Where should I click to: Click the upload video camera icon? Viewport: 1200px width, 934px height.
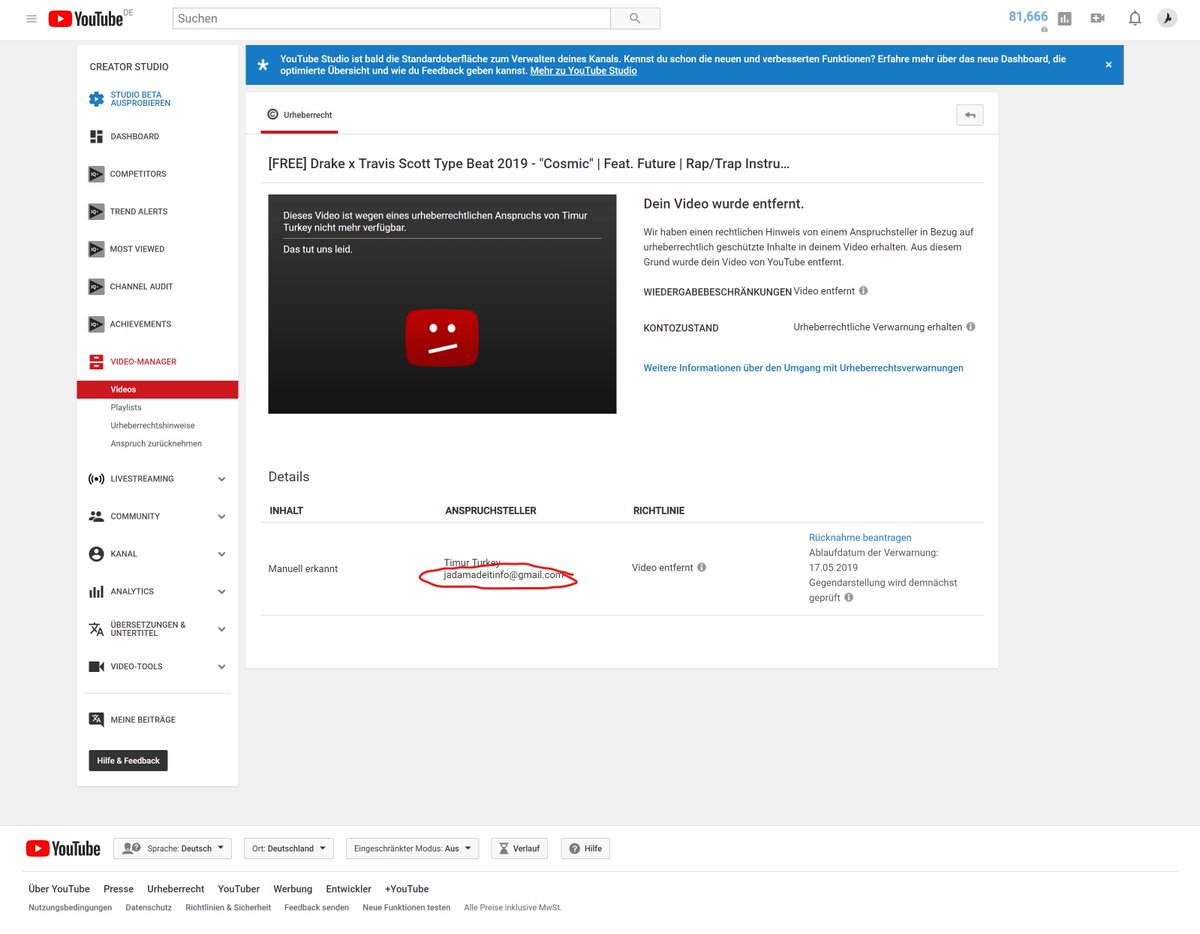1097,18
